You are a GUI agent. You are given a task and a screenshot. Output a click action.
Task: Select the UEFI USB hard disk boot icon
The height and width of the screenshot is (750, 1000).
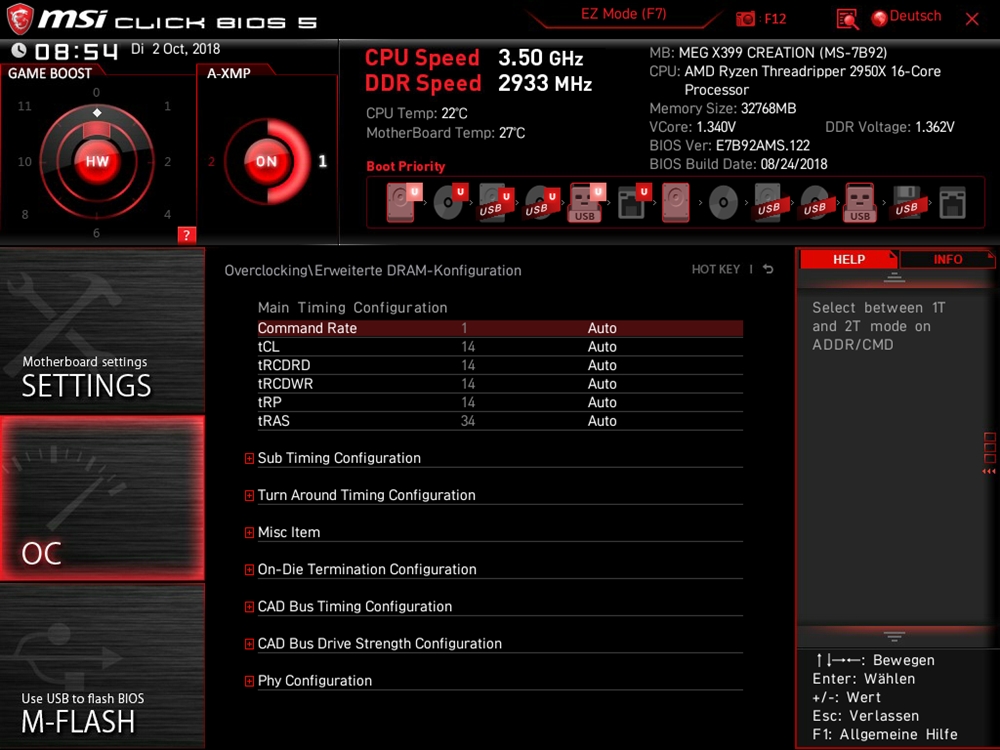[495, 202]
